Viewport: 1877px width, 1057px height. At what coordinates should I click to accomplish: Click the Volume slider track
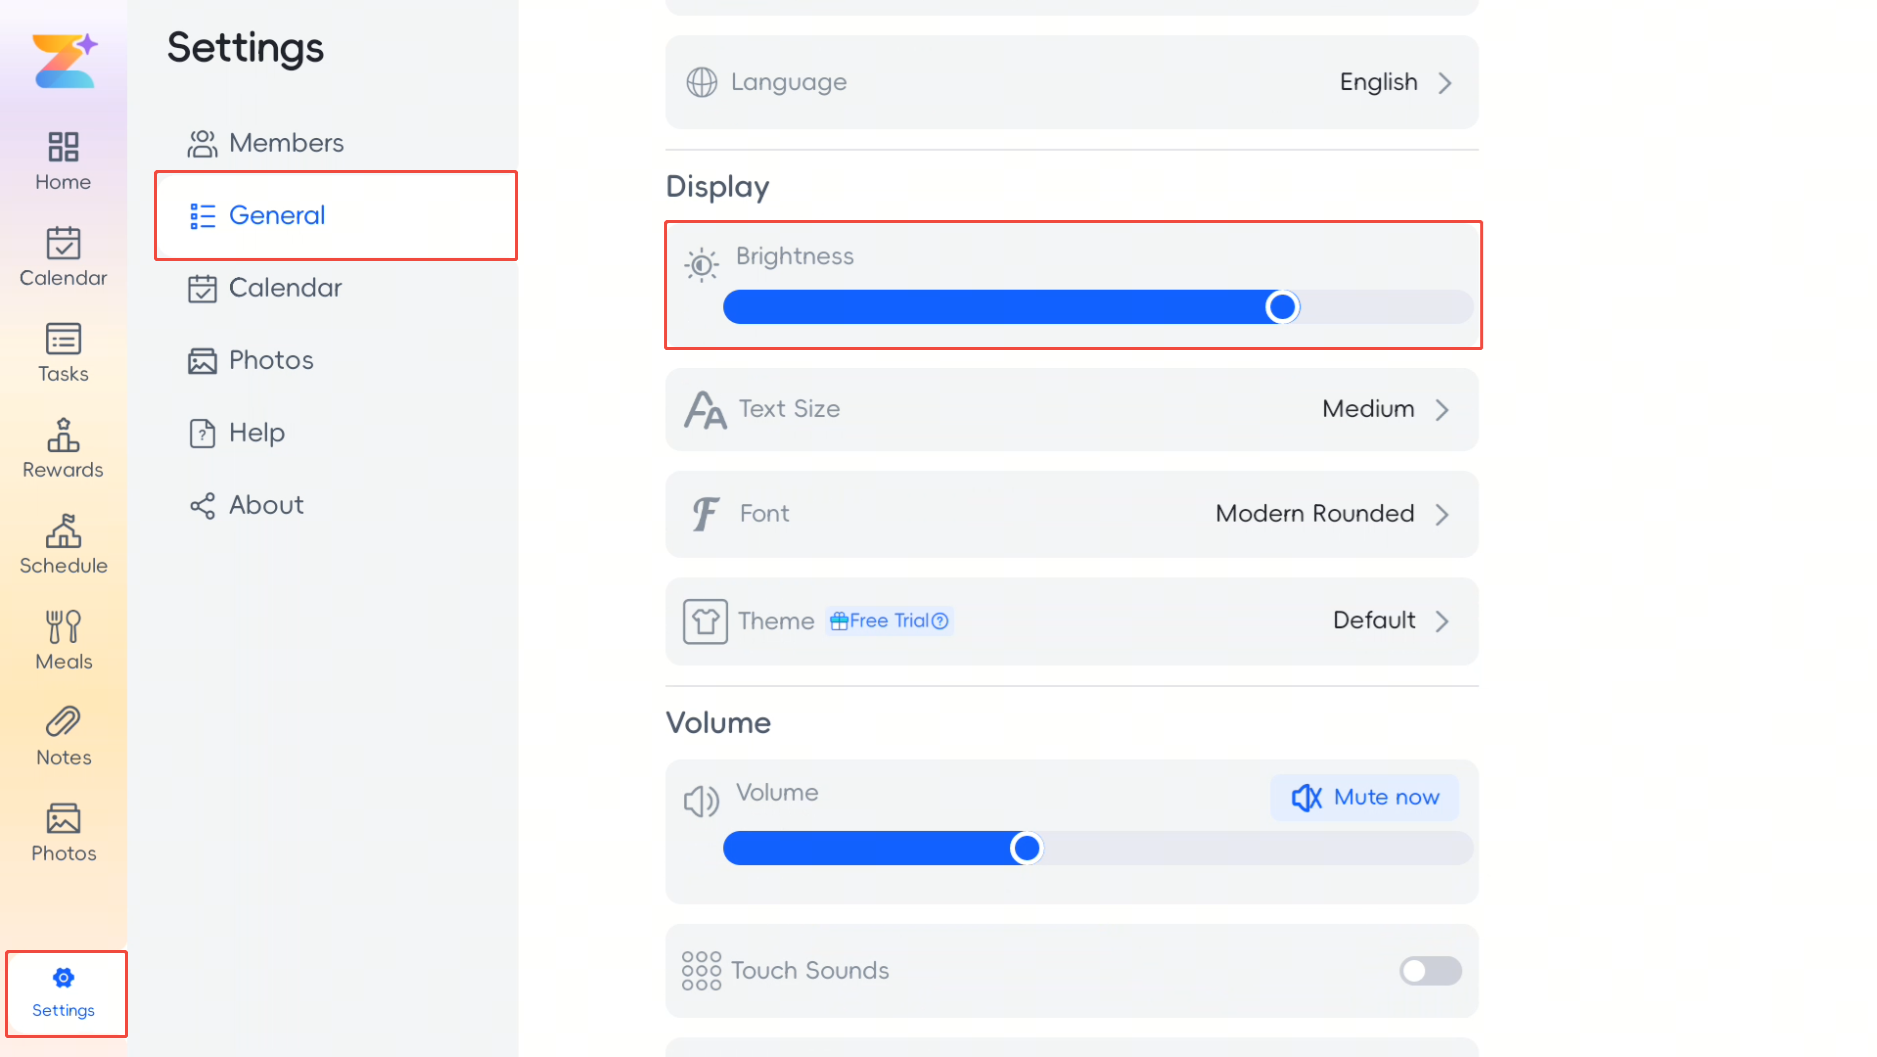tap(1097, 848)
